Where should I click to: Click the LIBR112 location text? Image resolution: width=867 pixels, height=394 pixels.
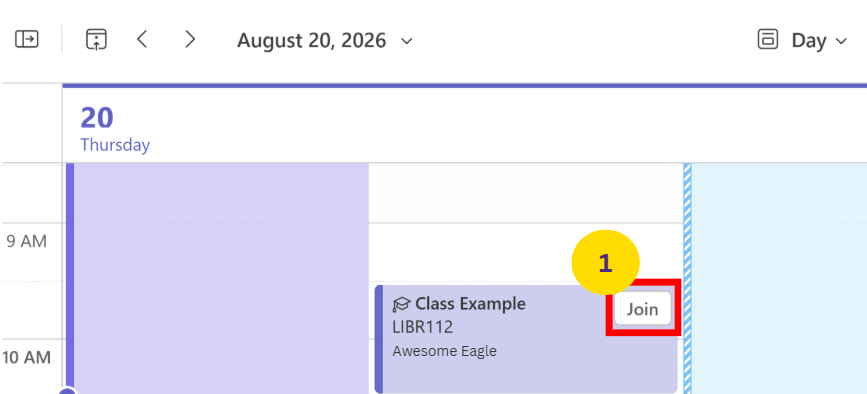click(x=422, y=327)
